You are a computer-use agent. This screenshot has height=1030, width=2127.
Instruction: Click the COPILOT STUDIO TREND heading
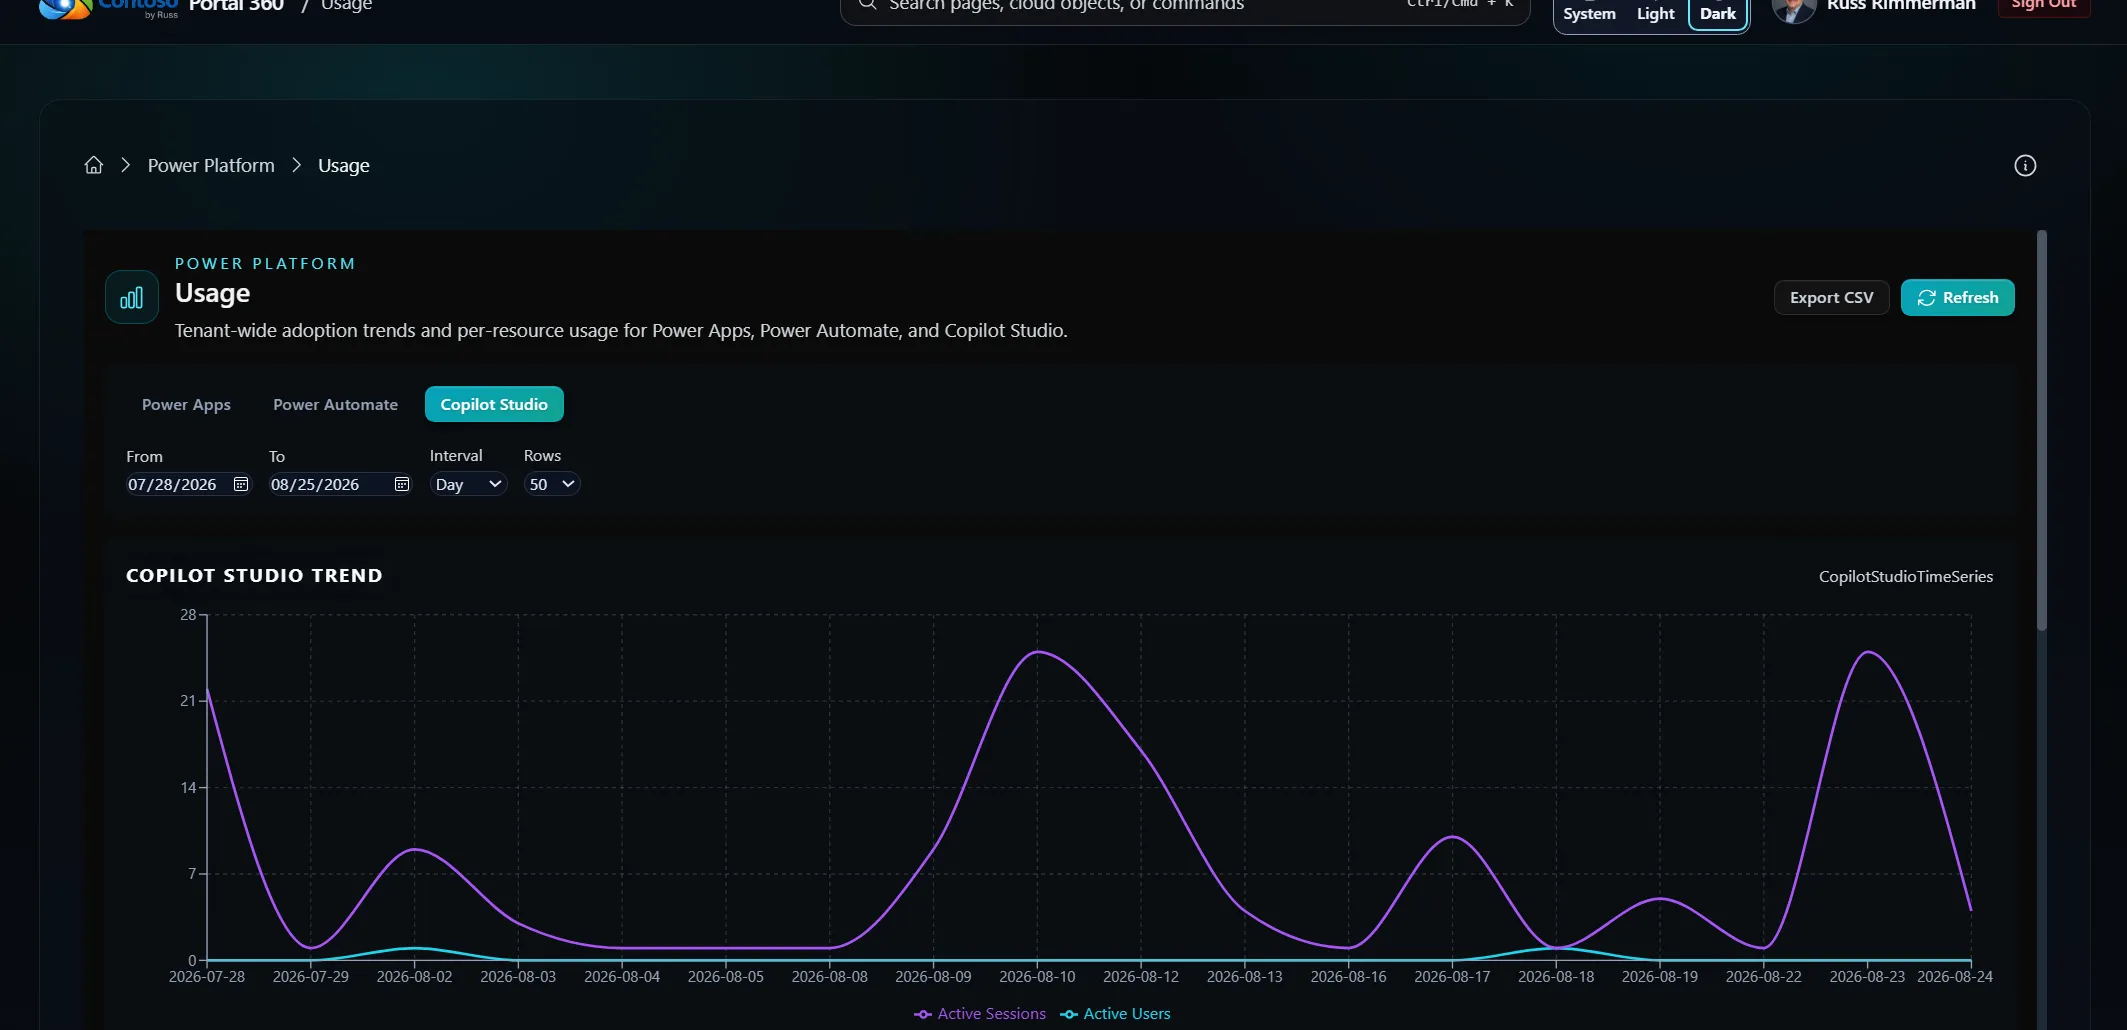point(254,576)
